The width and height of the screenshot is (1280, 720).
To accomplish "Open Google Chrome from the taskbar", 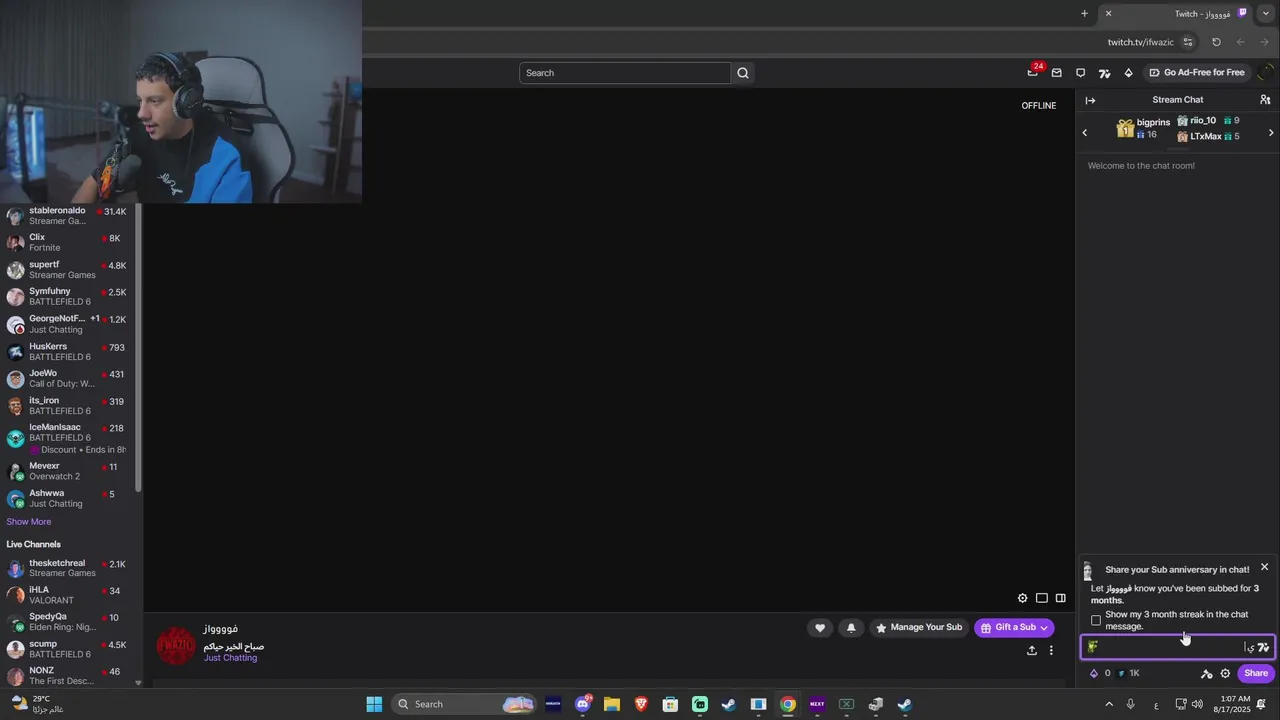I will pos(788,704).
